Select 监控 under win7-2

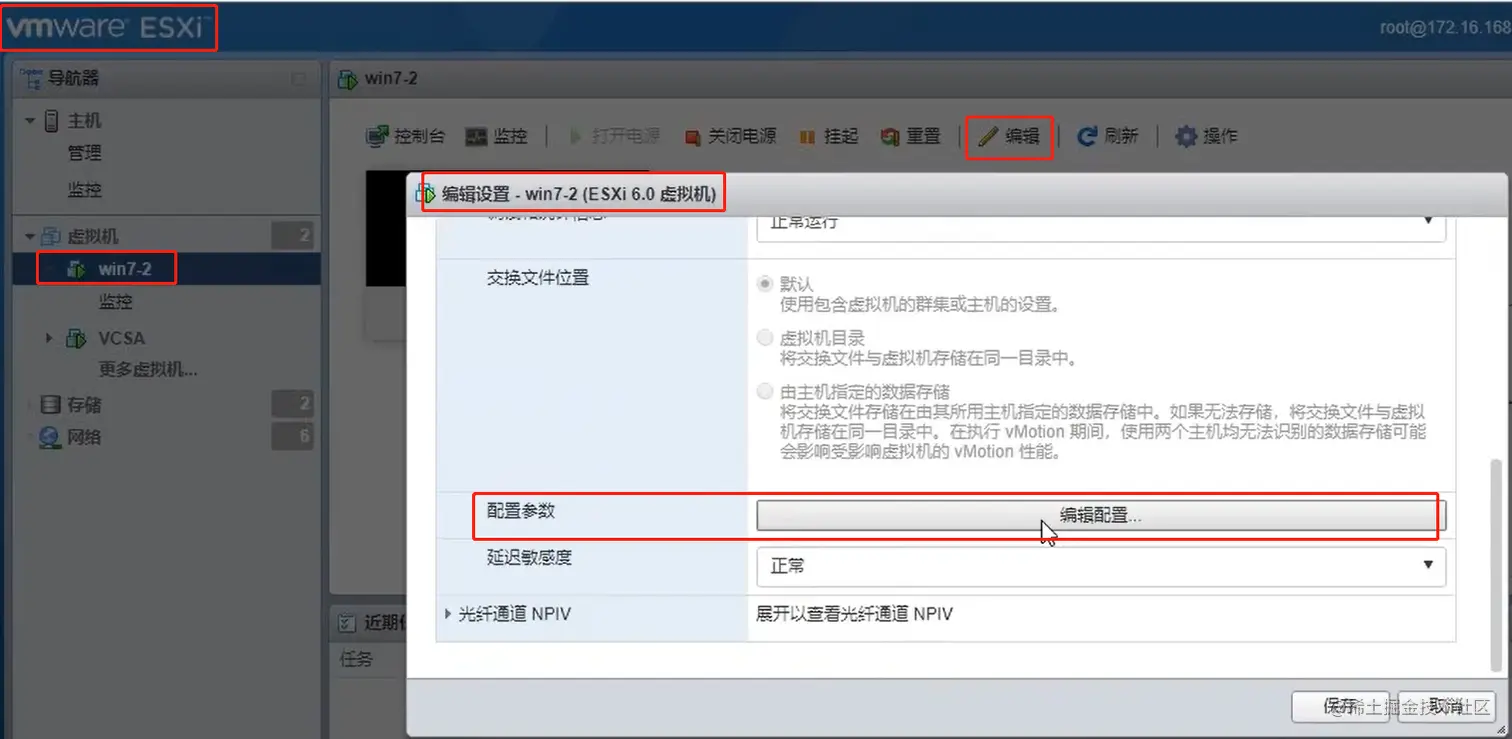click(x=116, y=302)
